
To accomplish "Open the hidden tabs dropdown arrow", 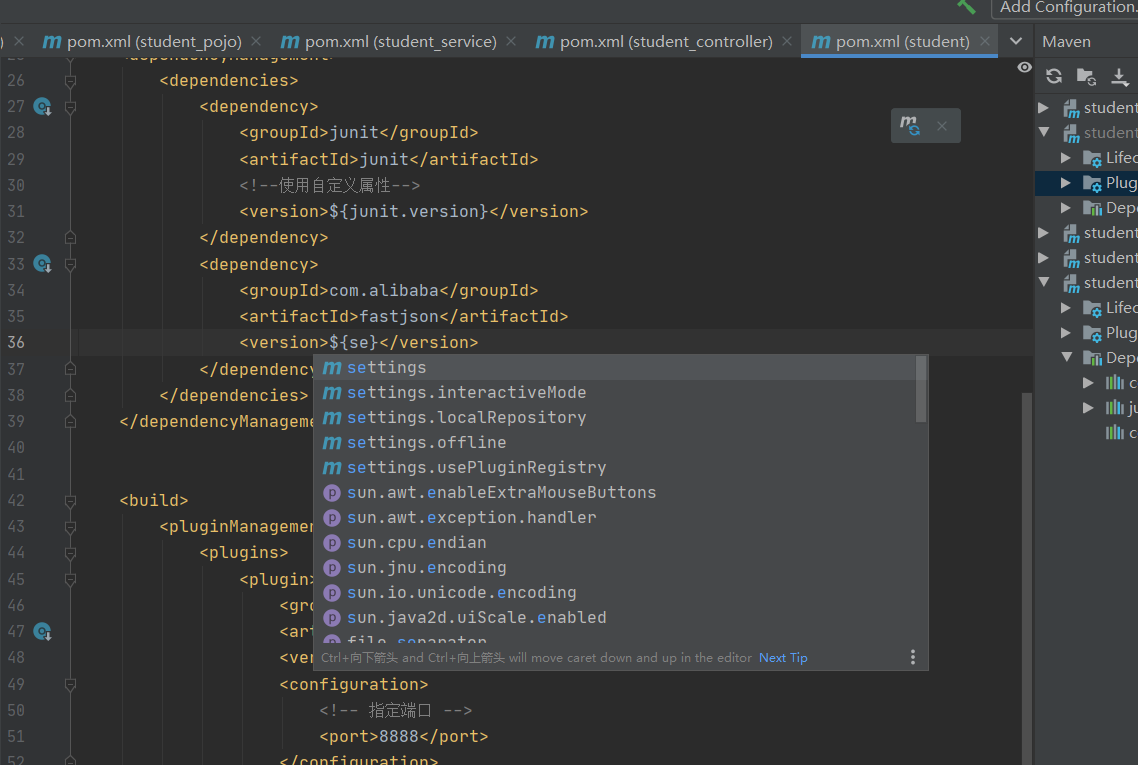I will pos(1016,41).
